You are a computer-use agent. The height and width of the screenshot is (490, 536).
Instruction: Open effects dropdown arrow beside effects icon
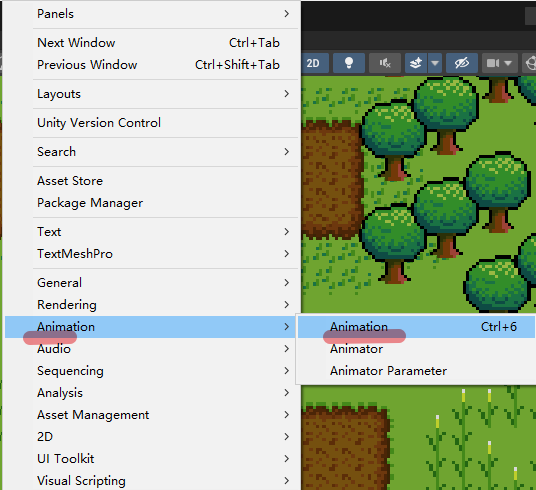click(x=435, y=63)
